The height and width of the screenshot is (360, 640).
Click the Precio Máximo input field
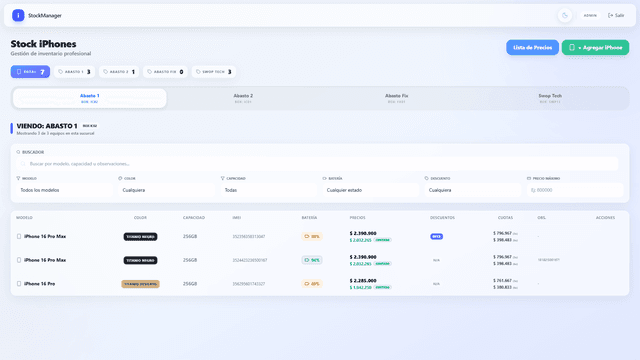(575, 190)
